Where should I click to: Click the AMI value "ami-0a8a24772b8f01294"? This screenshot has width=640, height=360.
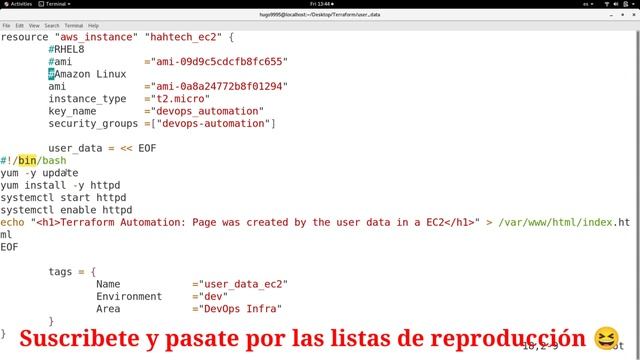[219, 87]
